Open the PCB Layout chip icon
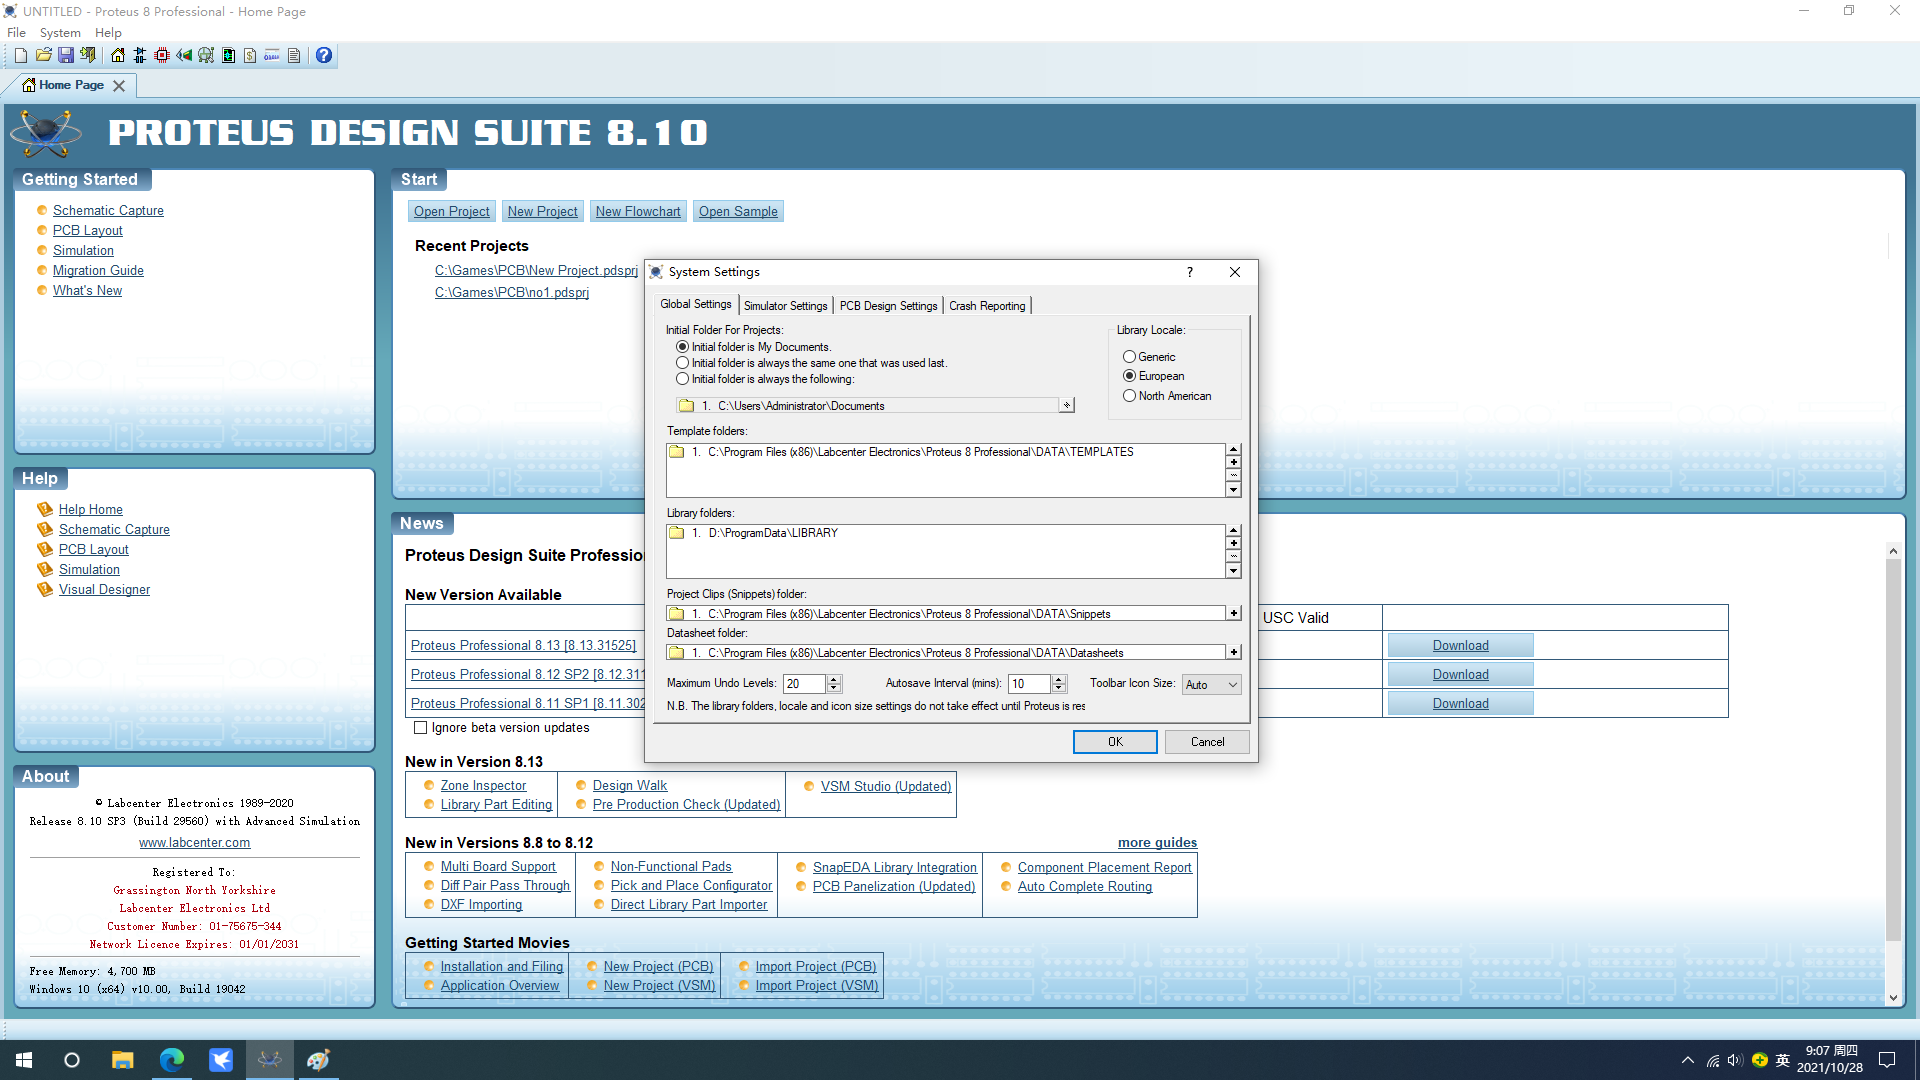1920x1080 pixels. 162,56
